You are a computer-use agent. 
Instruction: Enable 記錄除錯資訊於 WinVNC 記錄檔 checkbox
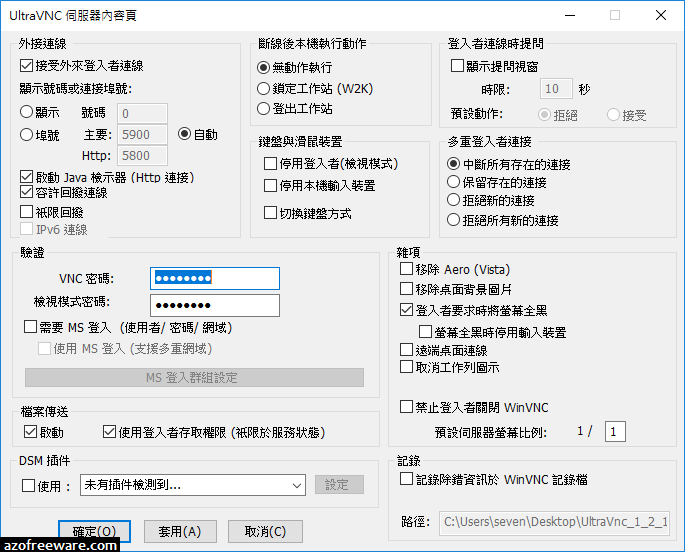(x=406, y=479)
